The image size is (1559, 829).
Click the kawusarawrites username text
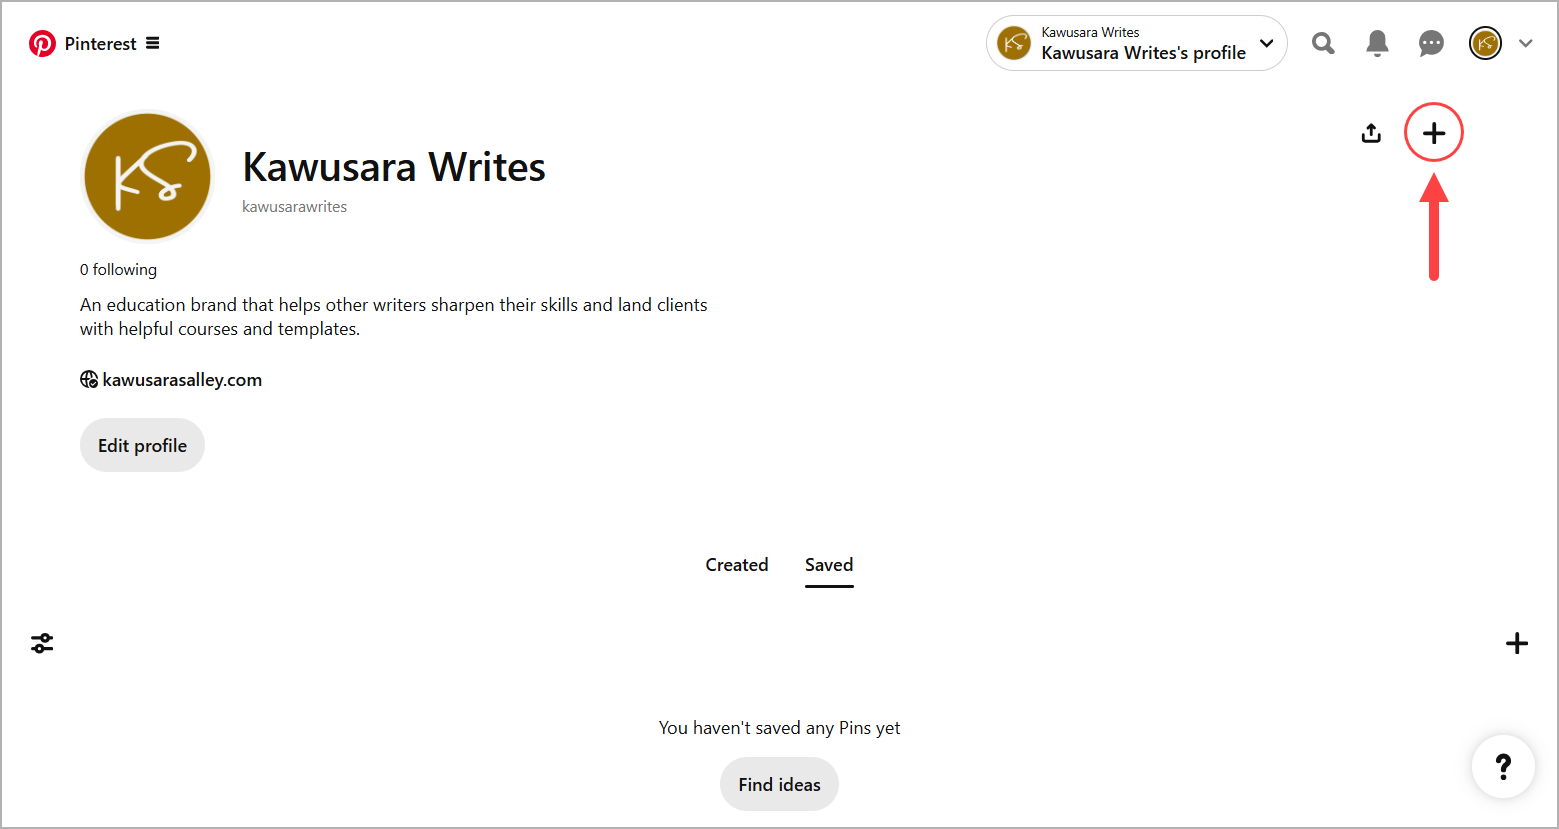coord(294,207)
